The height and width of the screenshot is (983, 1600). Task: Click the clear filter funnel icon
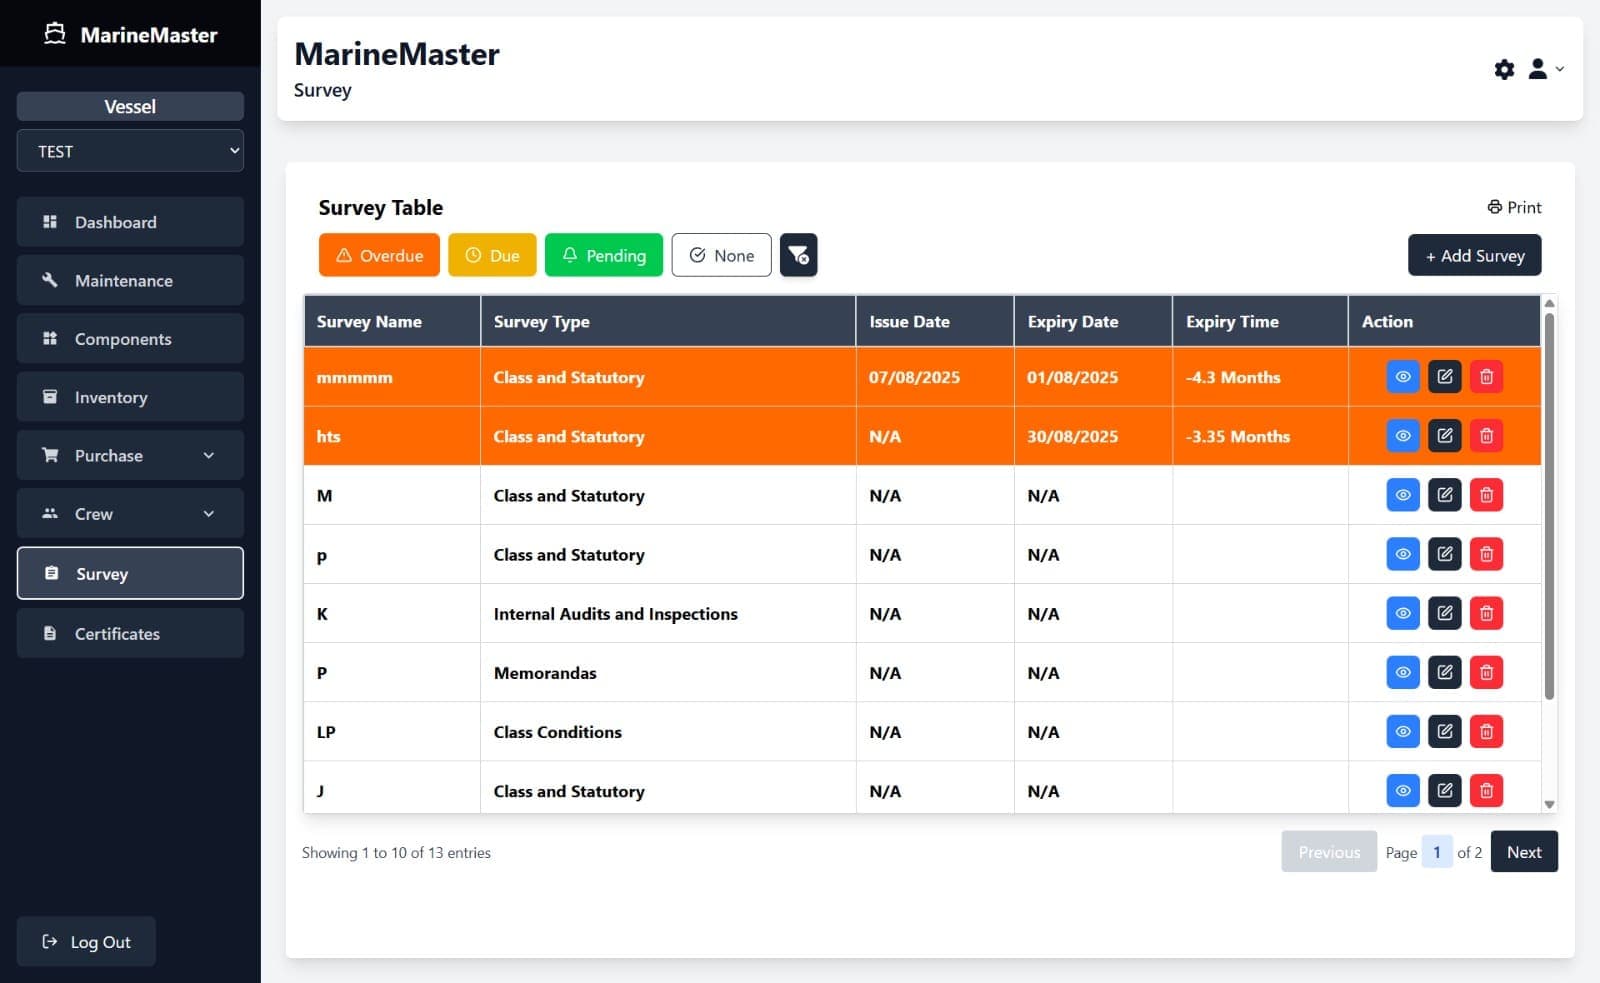(x=798, y=255)
